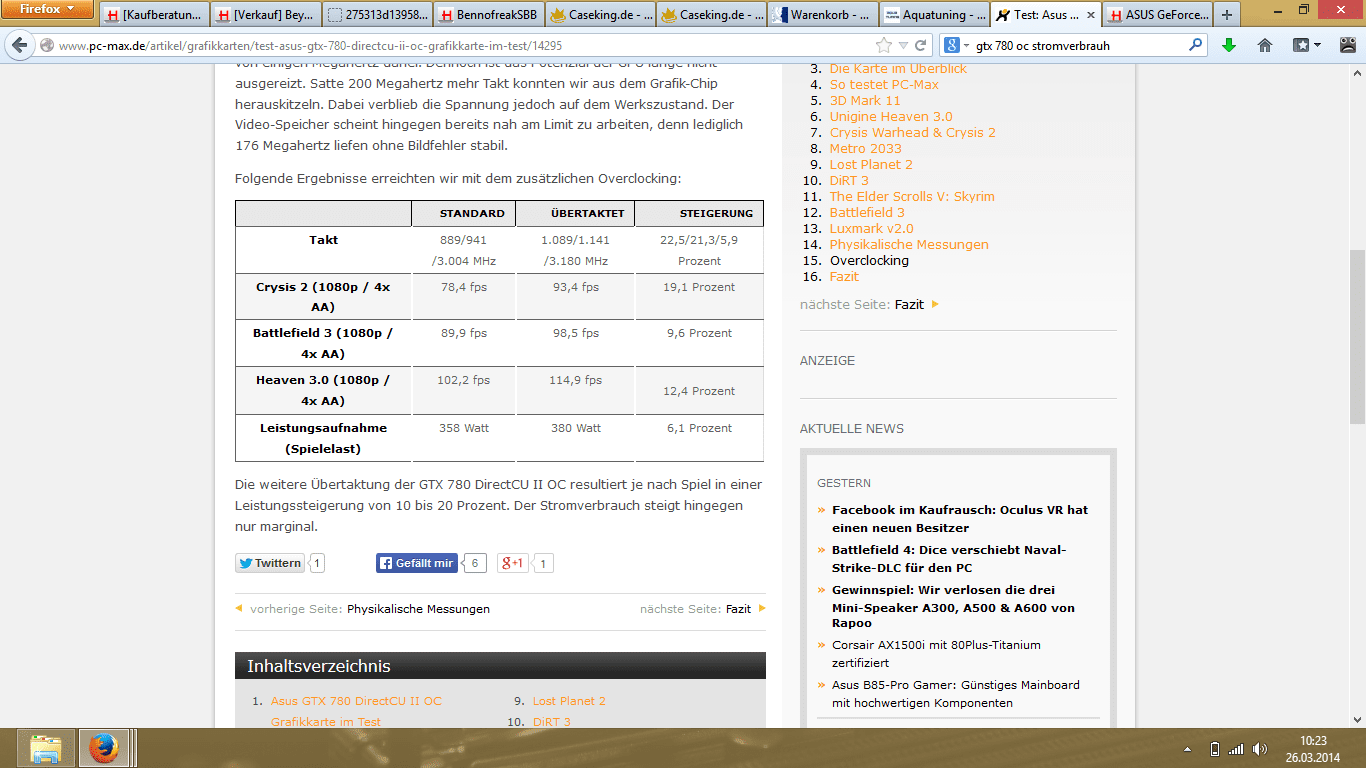Screen dimensions: 1366x768
Task: Close the active Test: Asus tab
Action: [1092, 15]
